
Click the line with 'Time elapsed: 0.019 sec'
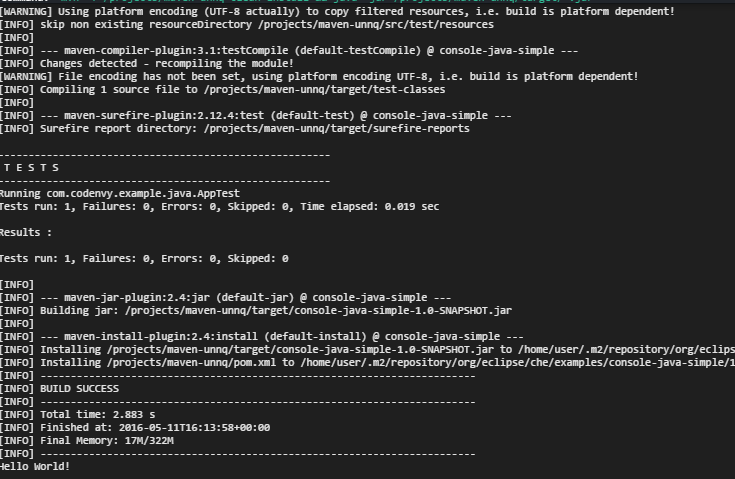pyautogui.click(x=219, y=207)
